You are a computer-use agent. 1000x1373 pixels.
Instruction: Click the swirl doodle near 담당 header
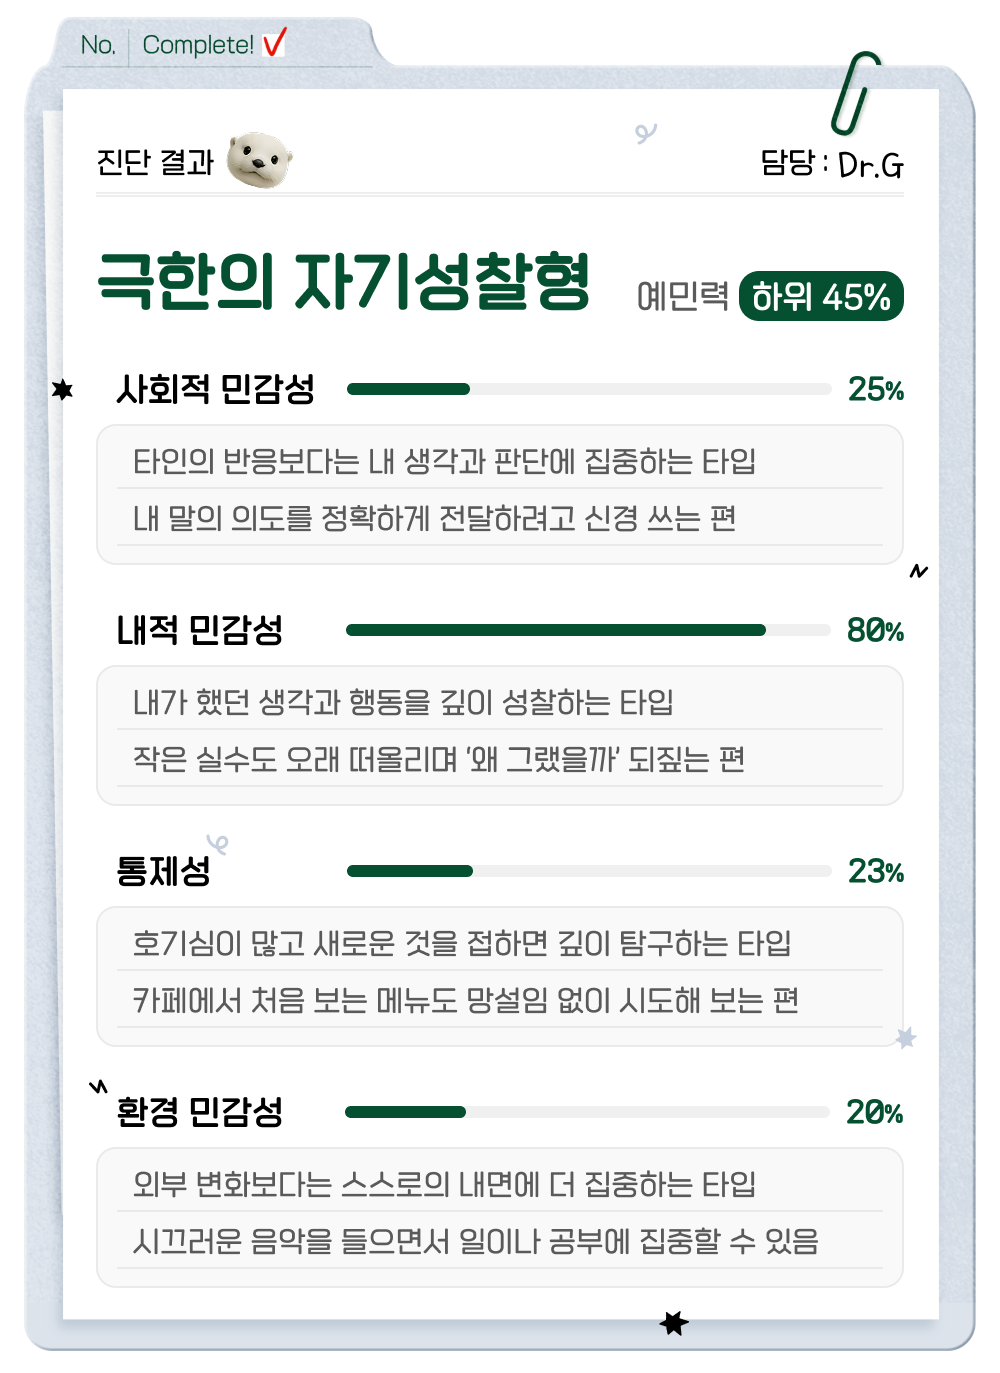[x=646, y=132]
